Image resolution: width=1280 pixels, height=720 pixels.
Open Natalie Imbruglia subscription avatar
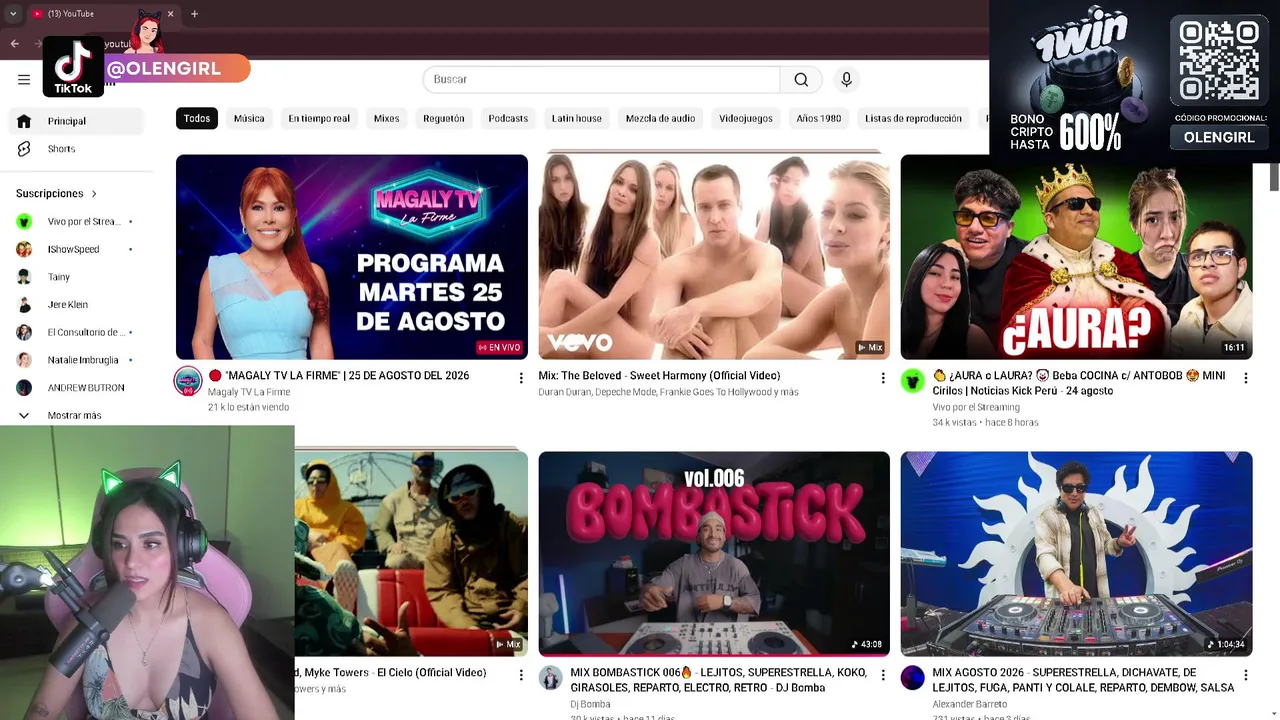pos(24,360)
